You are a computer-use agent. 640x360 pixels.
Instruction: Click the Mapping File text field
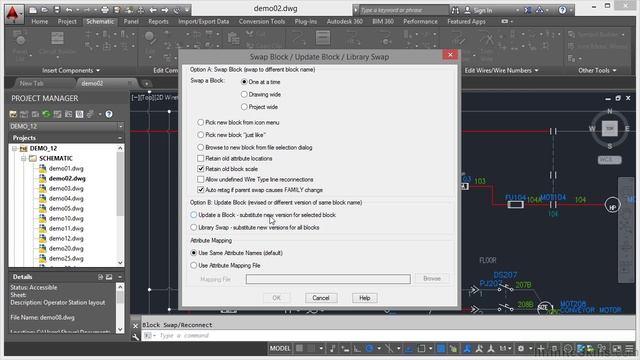coord(328,279)
